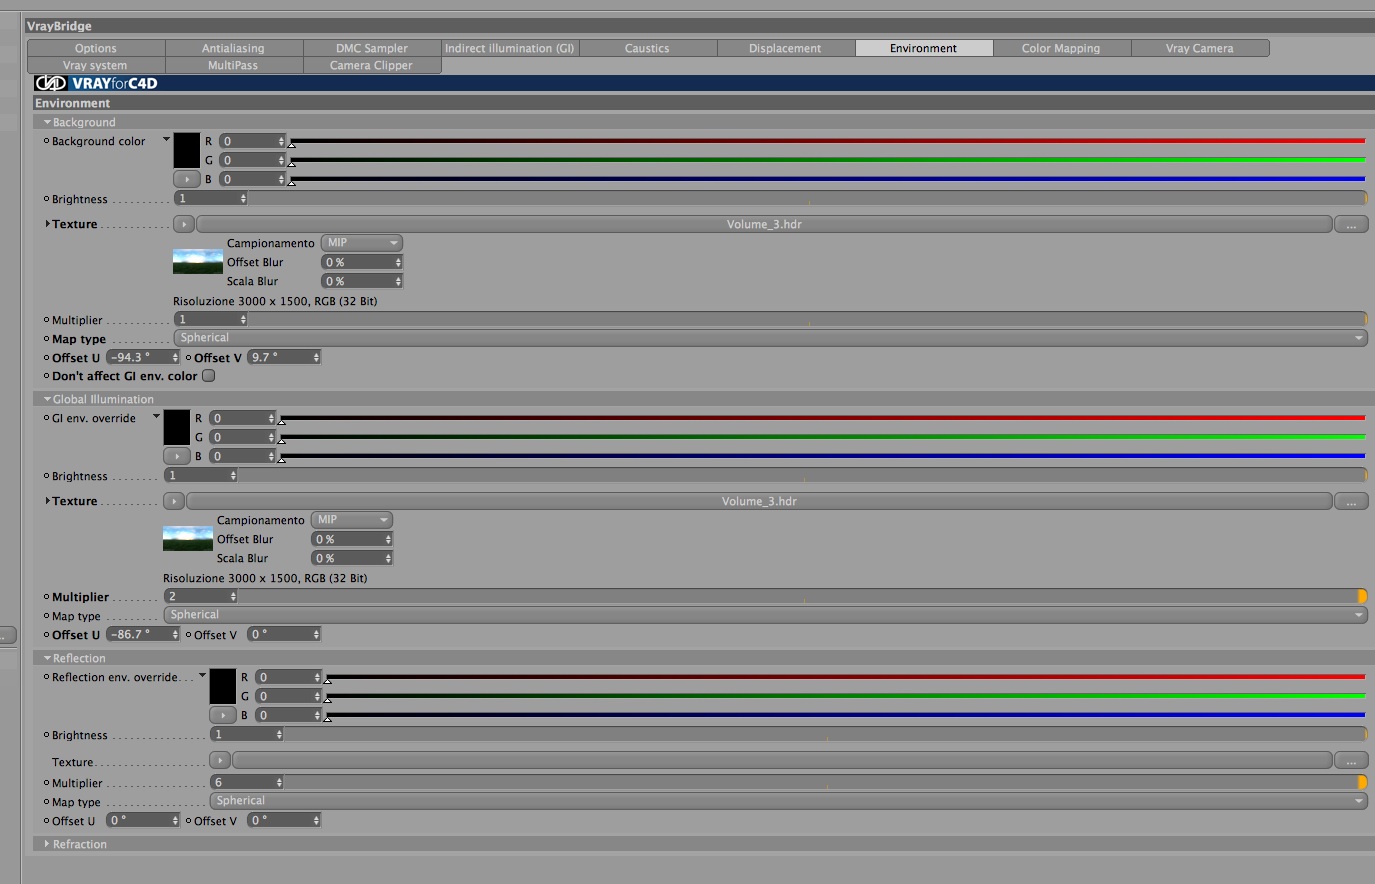Expand the Global Illumination Texture disclosure triangle
Image resolution: width=1375 pixels, height=884 pixels.
[47, 501]
